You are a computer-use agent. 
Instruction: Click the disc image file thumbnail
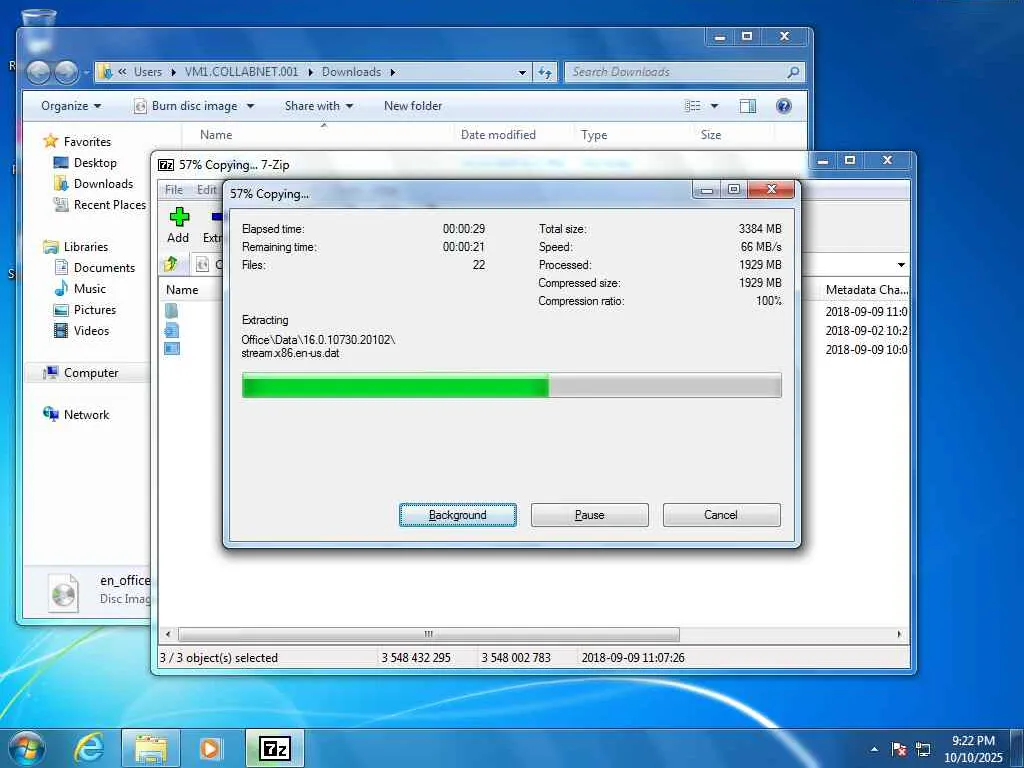64,593
